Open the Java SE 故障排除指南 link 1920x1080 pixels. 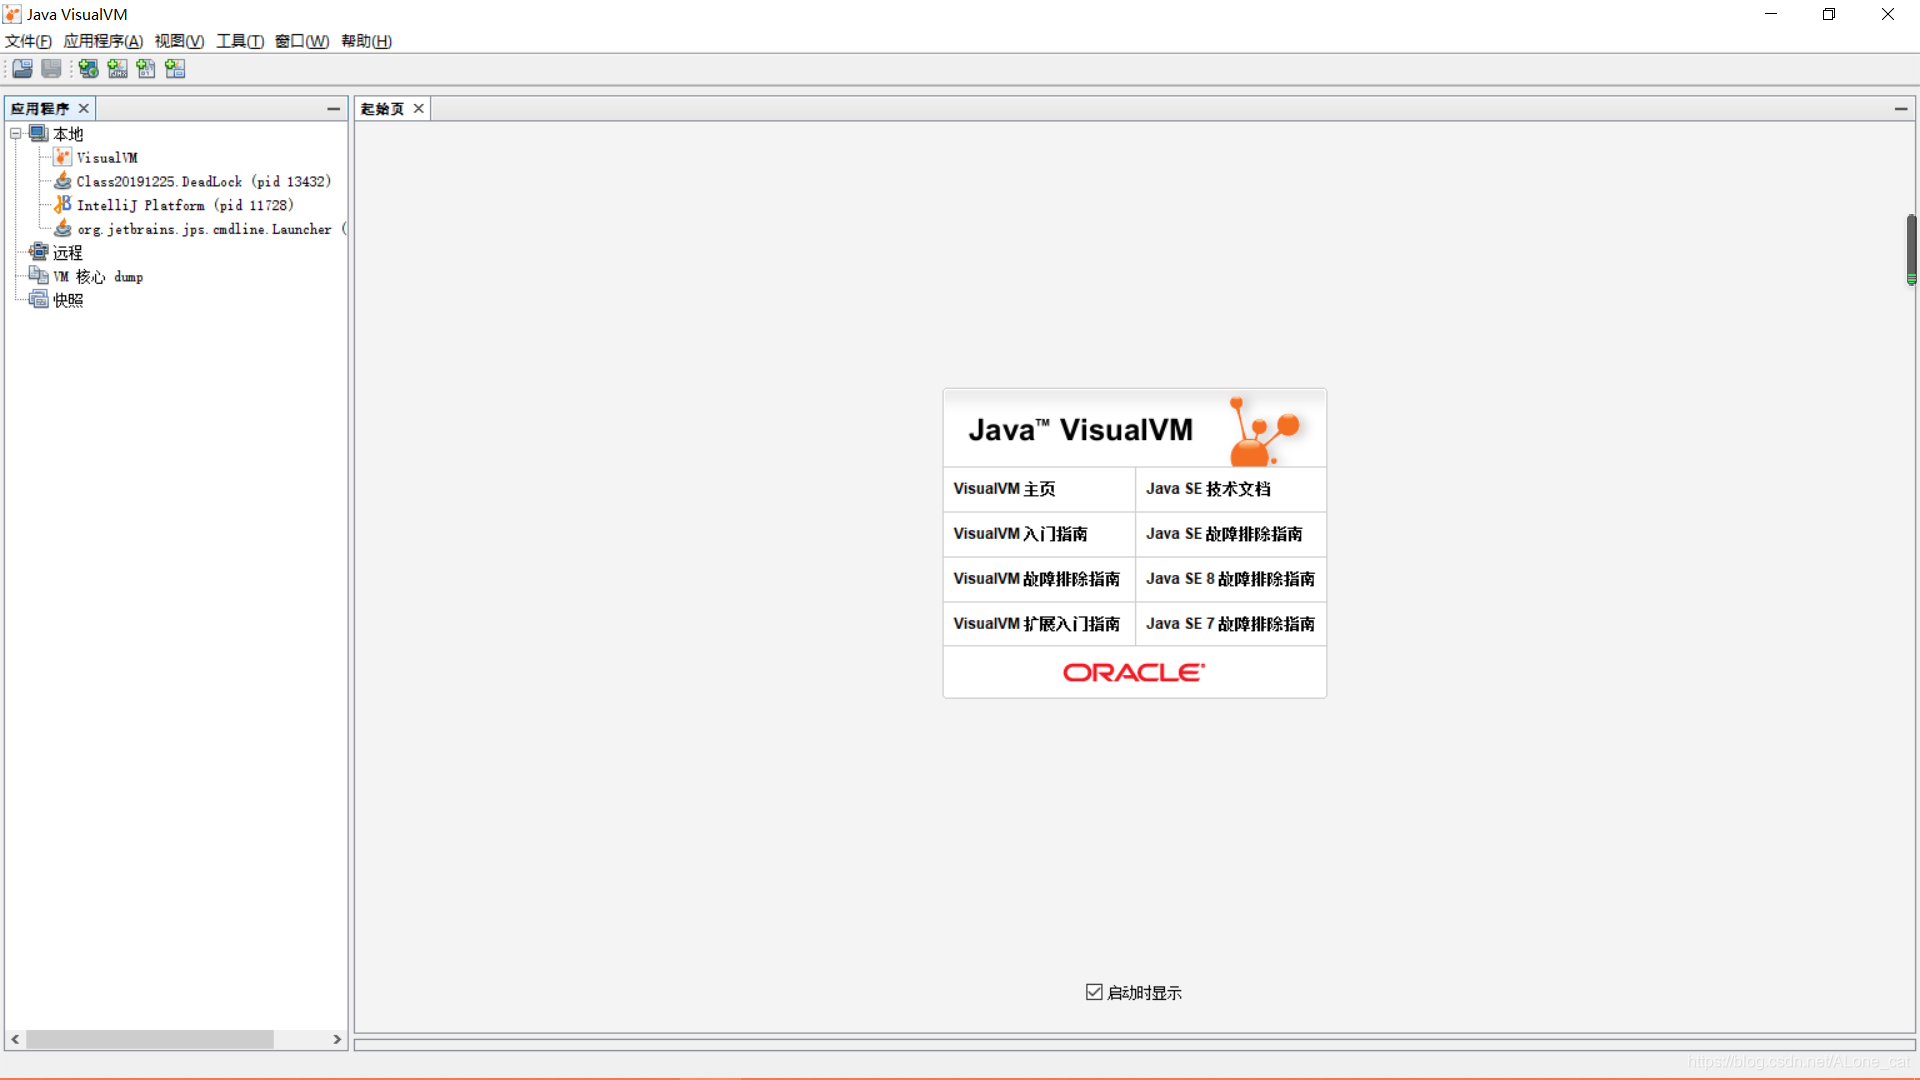(x=1224, y=534)
